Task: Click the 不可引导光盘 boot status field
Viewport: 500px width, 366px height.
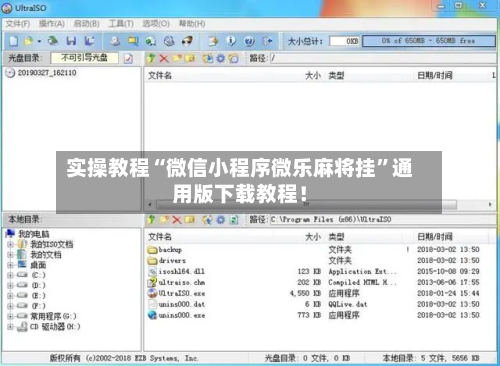Action: point(84,58)
